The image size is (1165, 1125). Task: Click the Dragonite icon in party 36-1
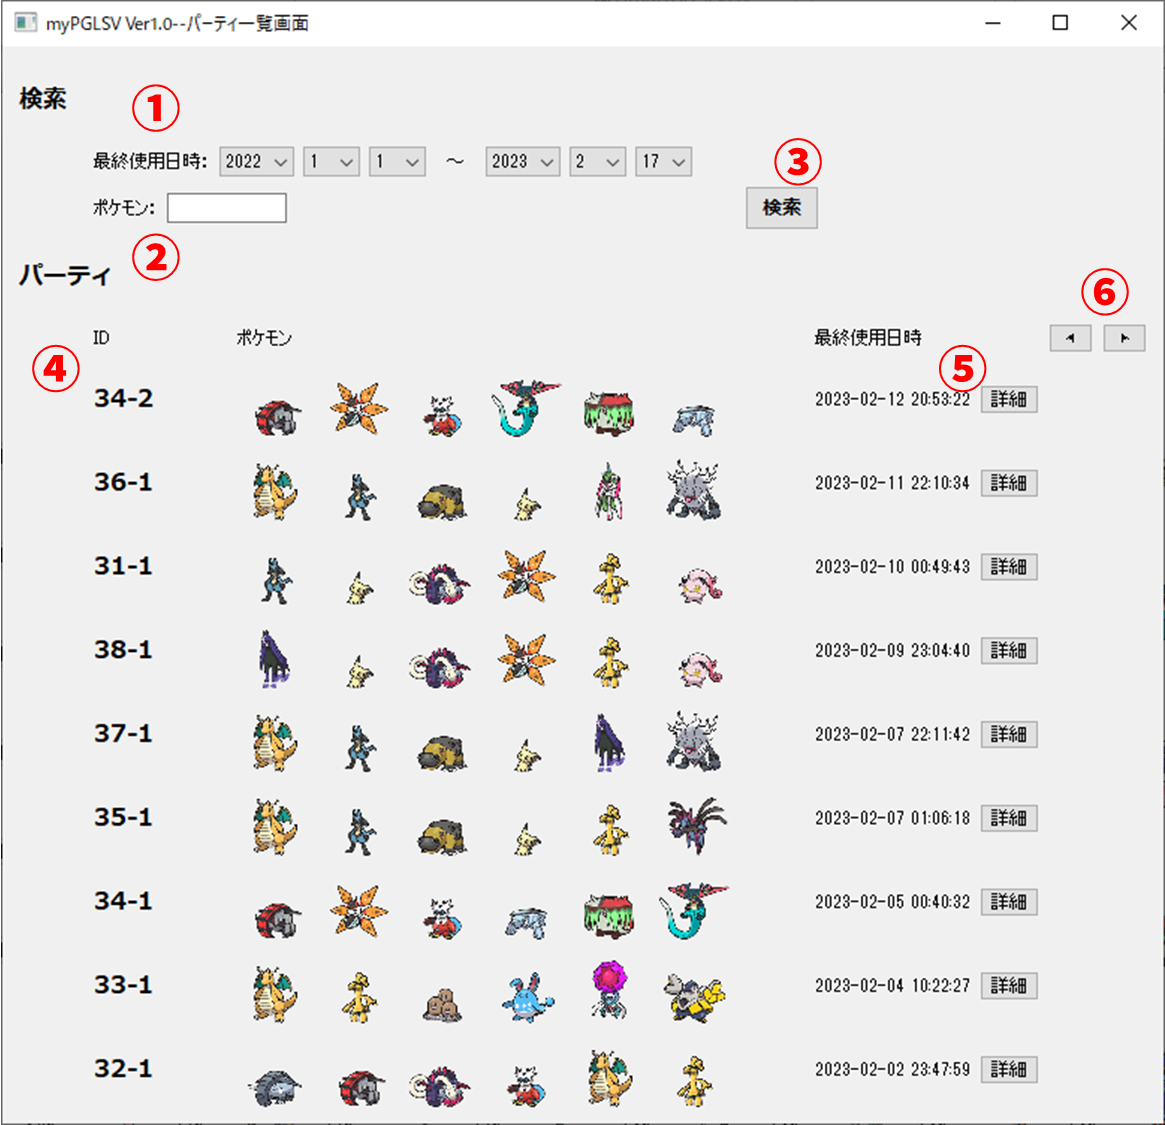pyautogui.click(x=275, y=491)
